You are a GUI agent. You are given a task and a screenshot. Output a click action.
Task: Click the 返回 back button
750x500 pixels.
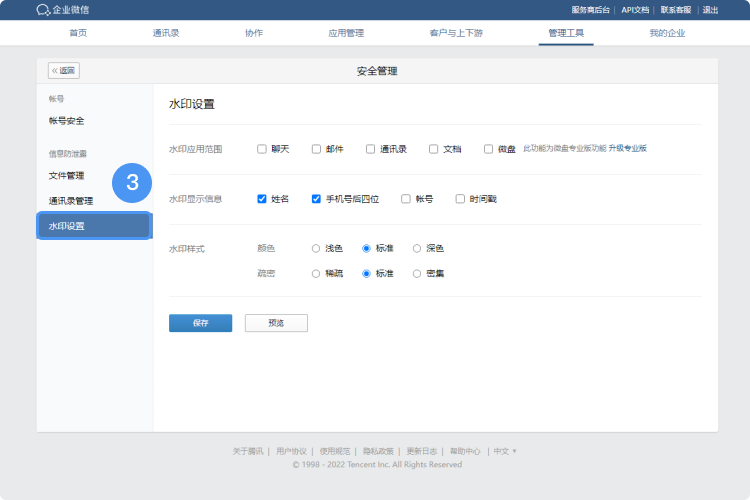coord(64,71)
